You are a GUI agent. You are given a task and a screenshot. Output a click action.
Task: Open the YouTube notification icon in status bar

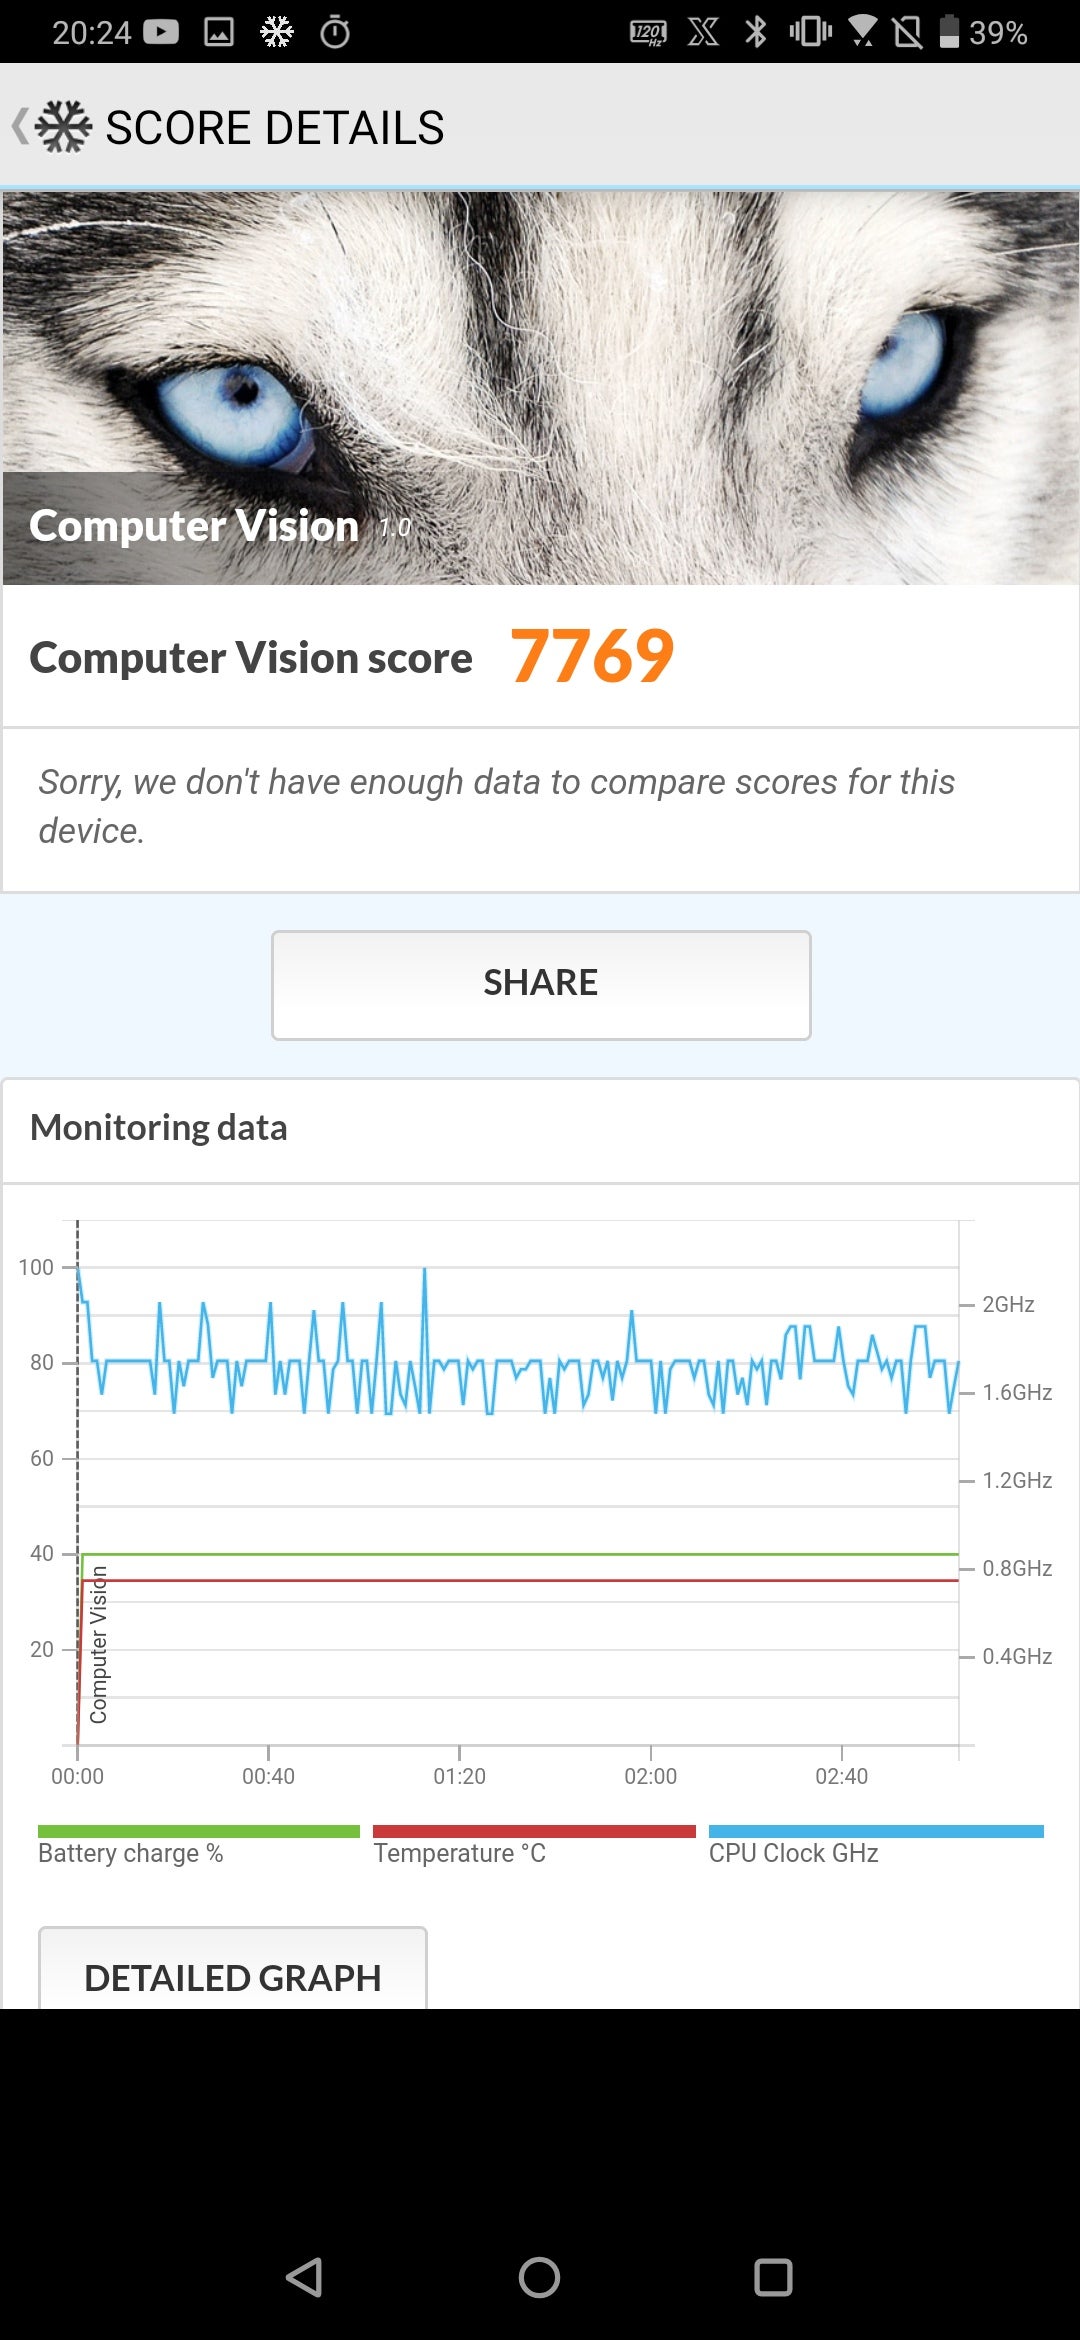[x=161, y=32]
